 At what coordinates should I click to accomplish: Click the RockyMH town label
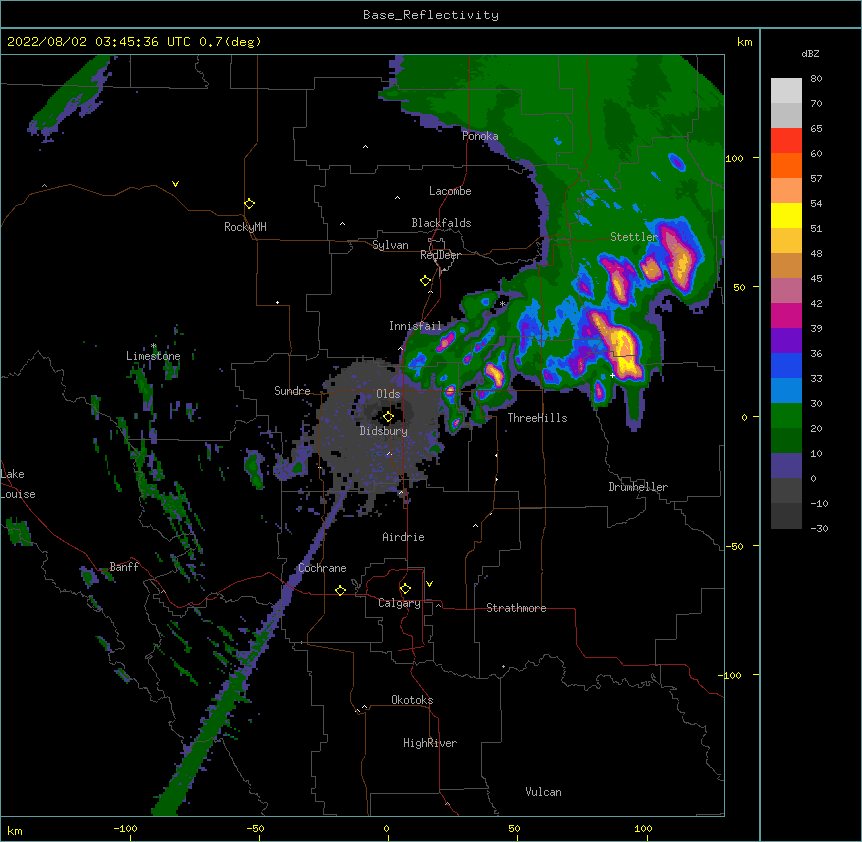tap(245, 227)
